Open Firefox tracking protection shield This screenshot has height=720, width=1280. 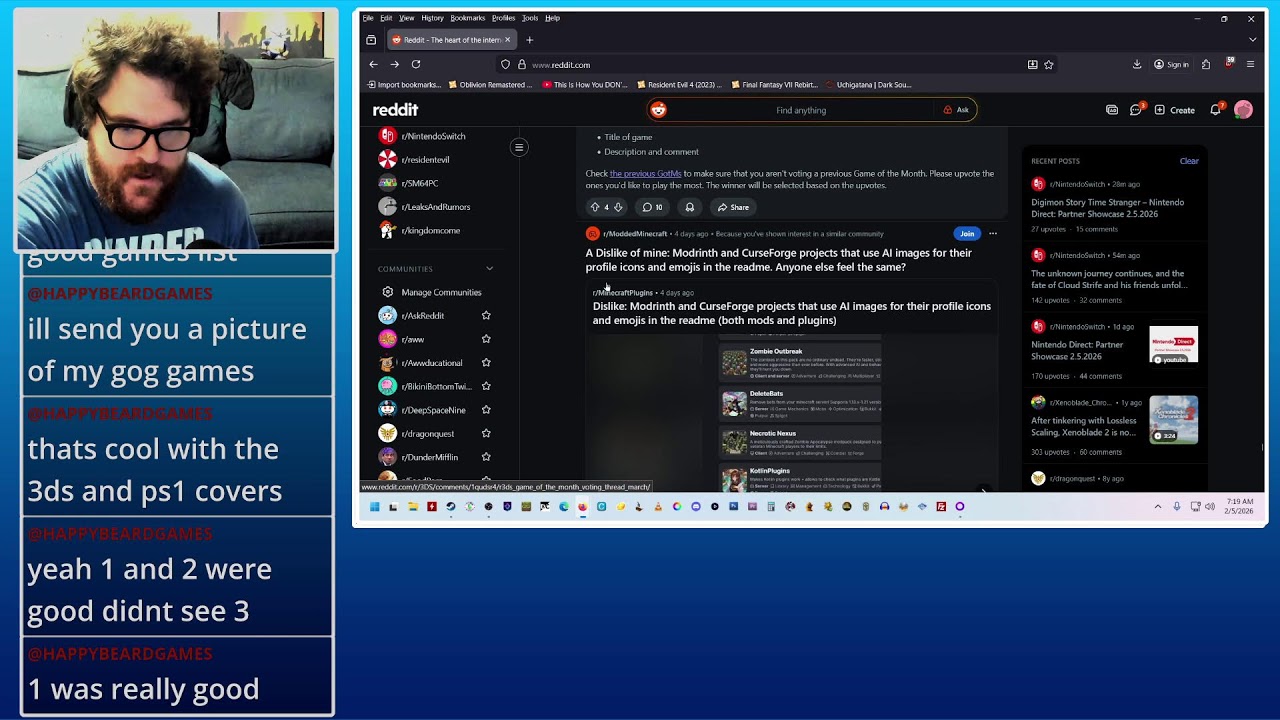click(x=506, y=65)
